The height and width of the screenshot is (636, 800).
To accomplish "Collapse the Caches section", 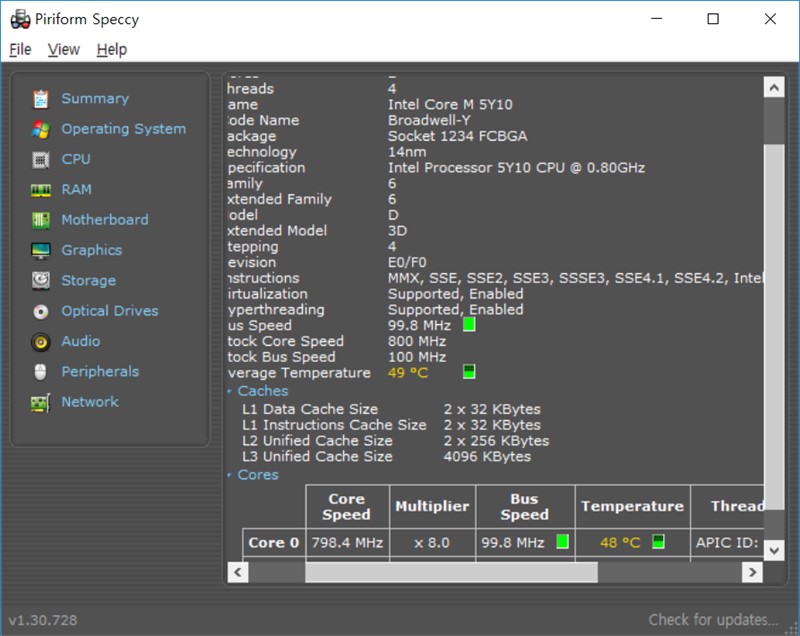I will [230, 391].
